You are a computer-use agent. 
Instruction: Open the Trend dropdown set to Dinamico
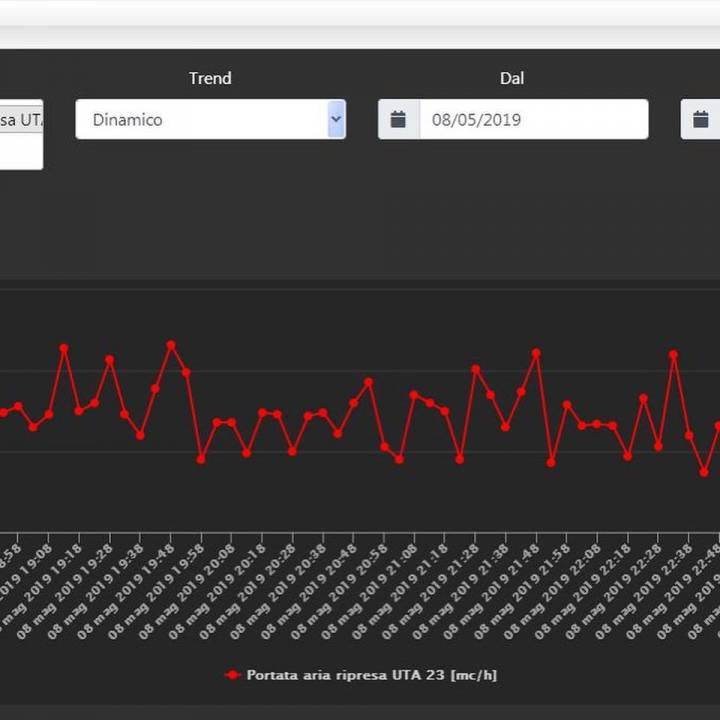pyautogui.click(x=210, y=119)
